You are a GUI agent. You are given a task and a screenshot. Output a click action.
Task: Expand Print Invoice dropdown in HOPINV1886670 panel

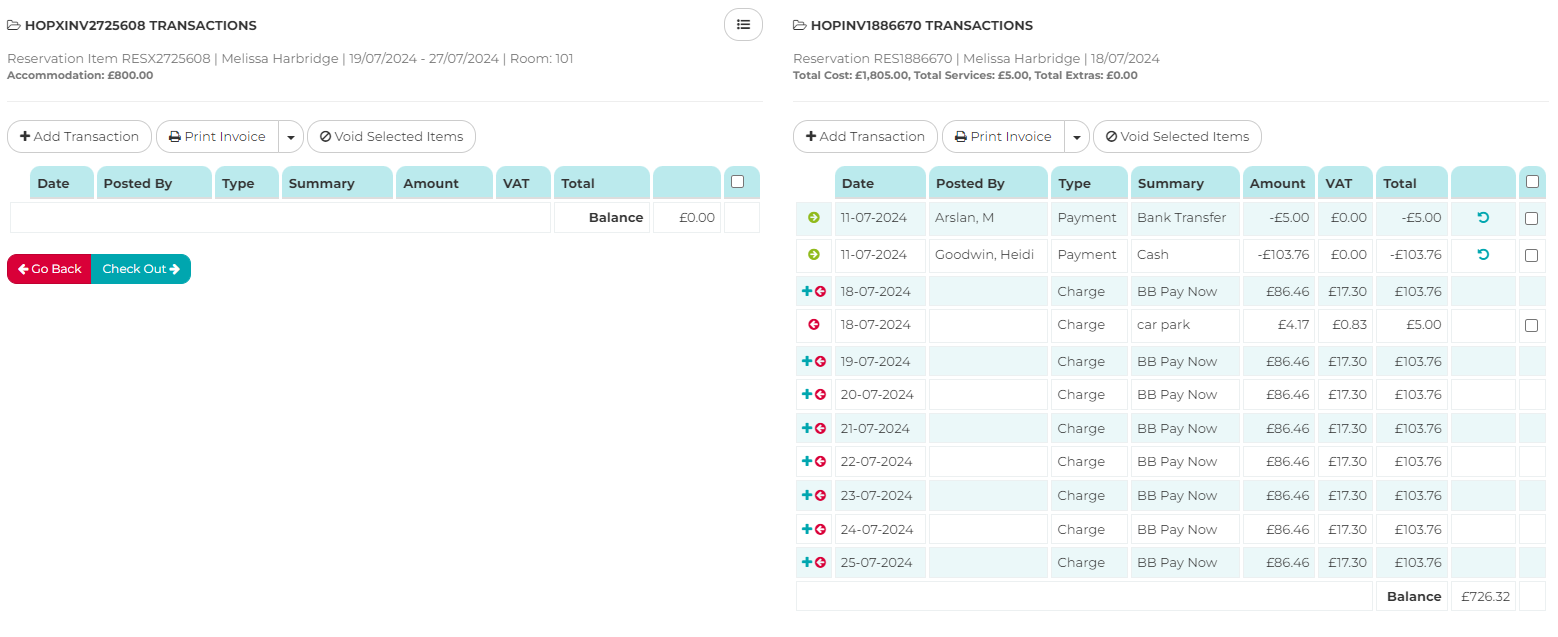point(1077,137)
